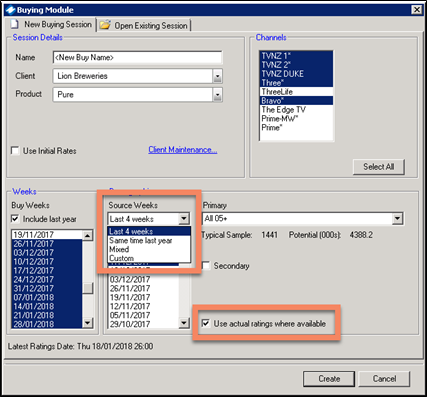Toggle the Include last year checkbox
427x397 pixels.
pyautogui.click(x=15, y=219)
